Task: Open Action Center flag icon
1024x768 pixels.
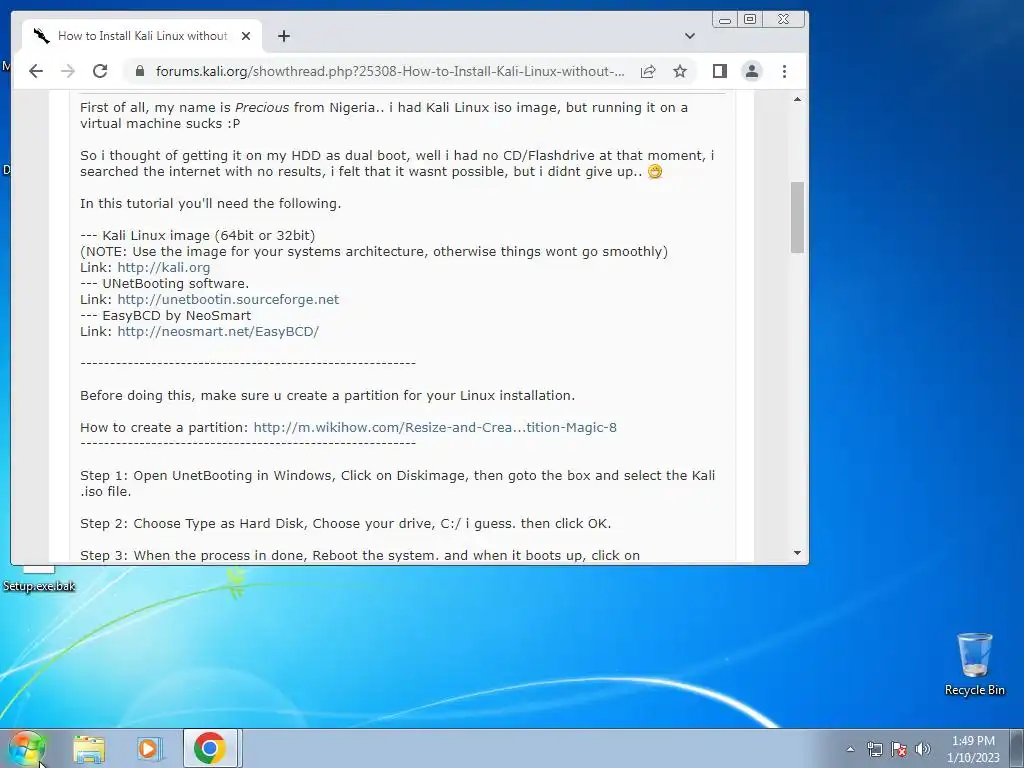Action: (x=899, y=749)
